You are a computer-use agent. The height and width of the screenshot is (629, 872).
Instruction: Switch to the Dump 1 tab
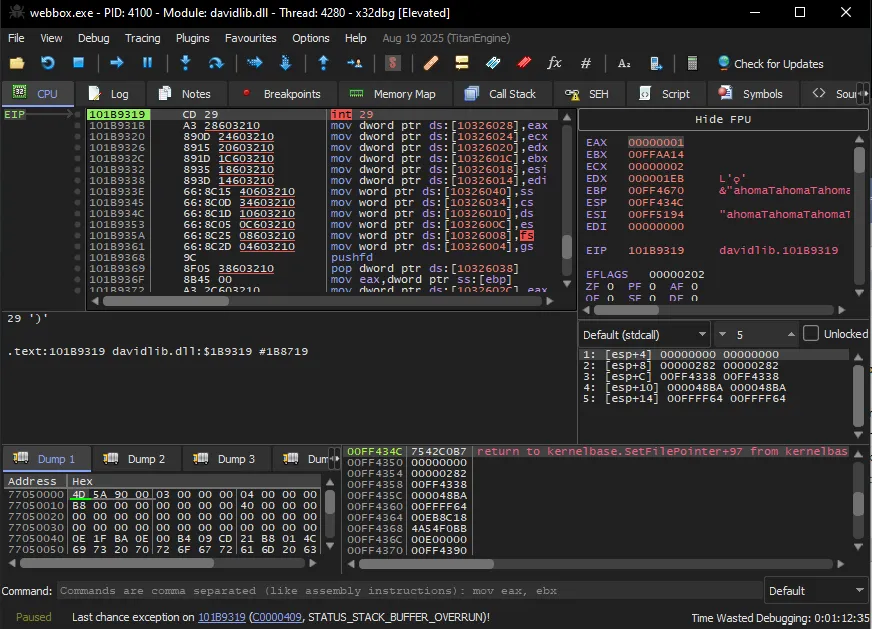[x=47, y=459]
